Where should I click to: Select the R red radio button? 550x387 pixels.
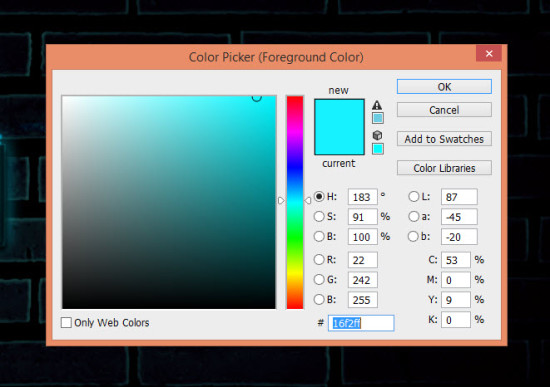click(319, 260)
